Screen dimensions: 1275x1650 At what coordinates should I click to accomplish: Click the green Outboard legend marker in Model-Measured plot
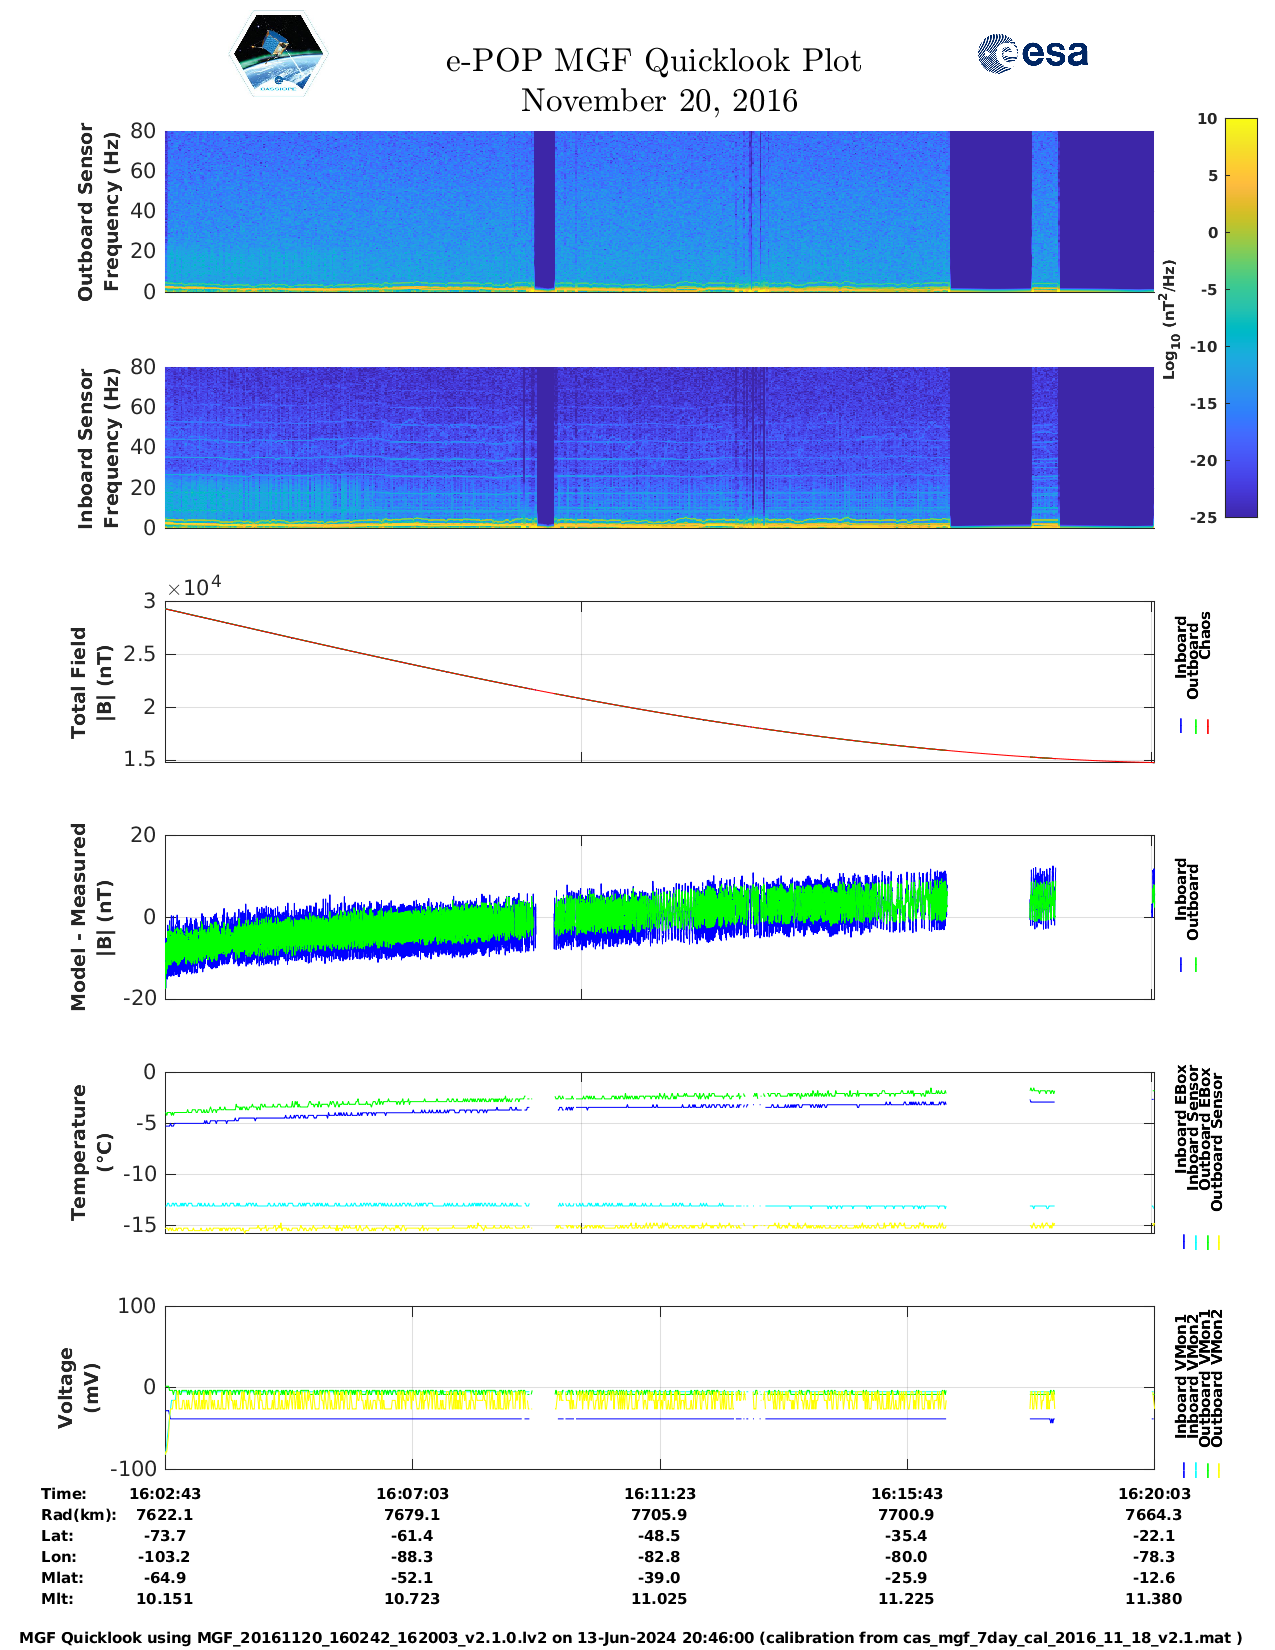1196,965
